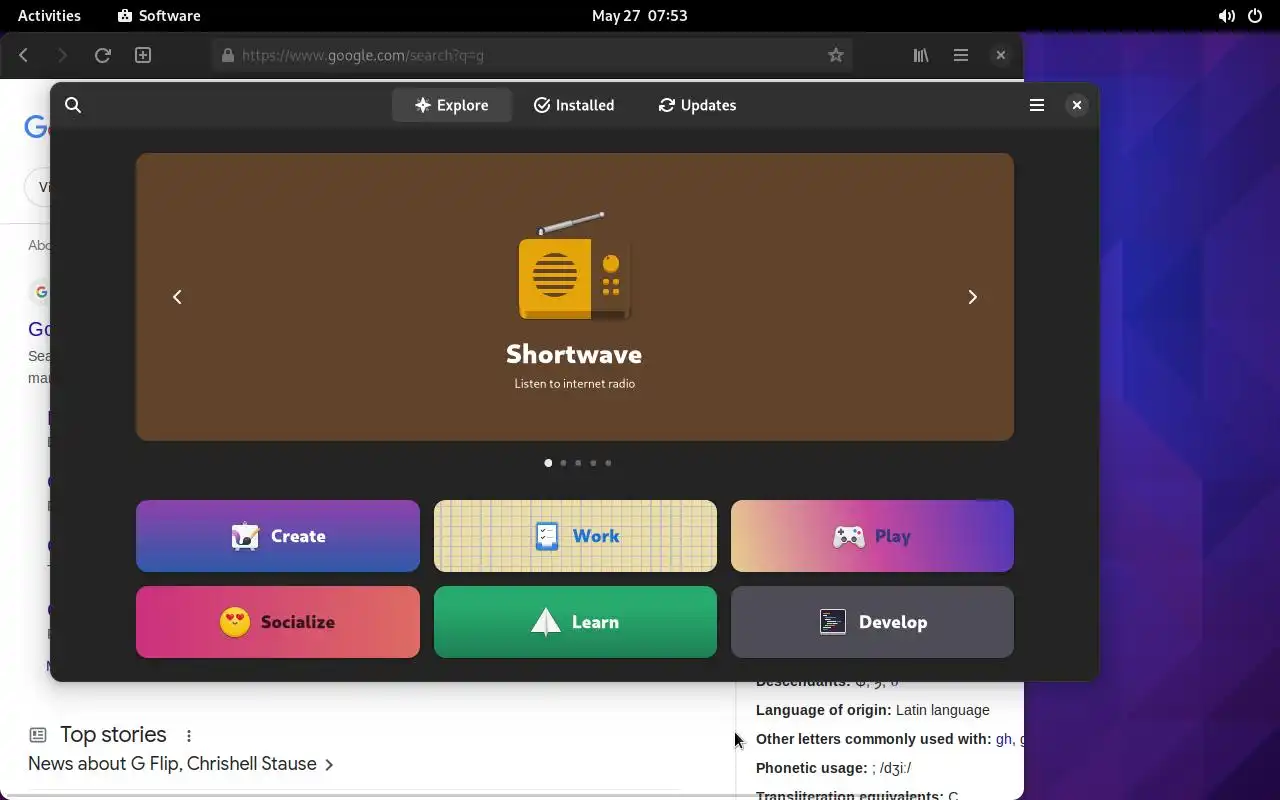The height and width of the screenshot is (800, 1280).
Task: Open the search in GNOME Software
Action: (73, 105)
